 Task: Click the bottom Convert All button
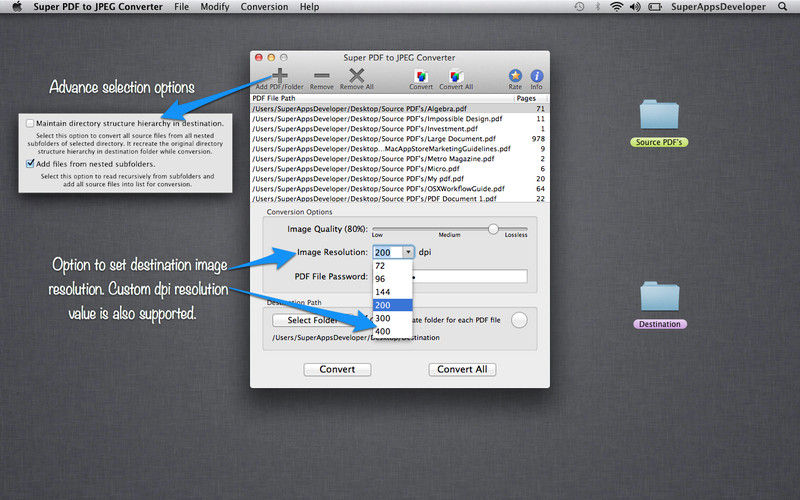(462, 369)
